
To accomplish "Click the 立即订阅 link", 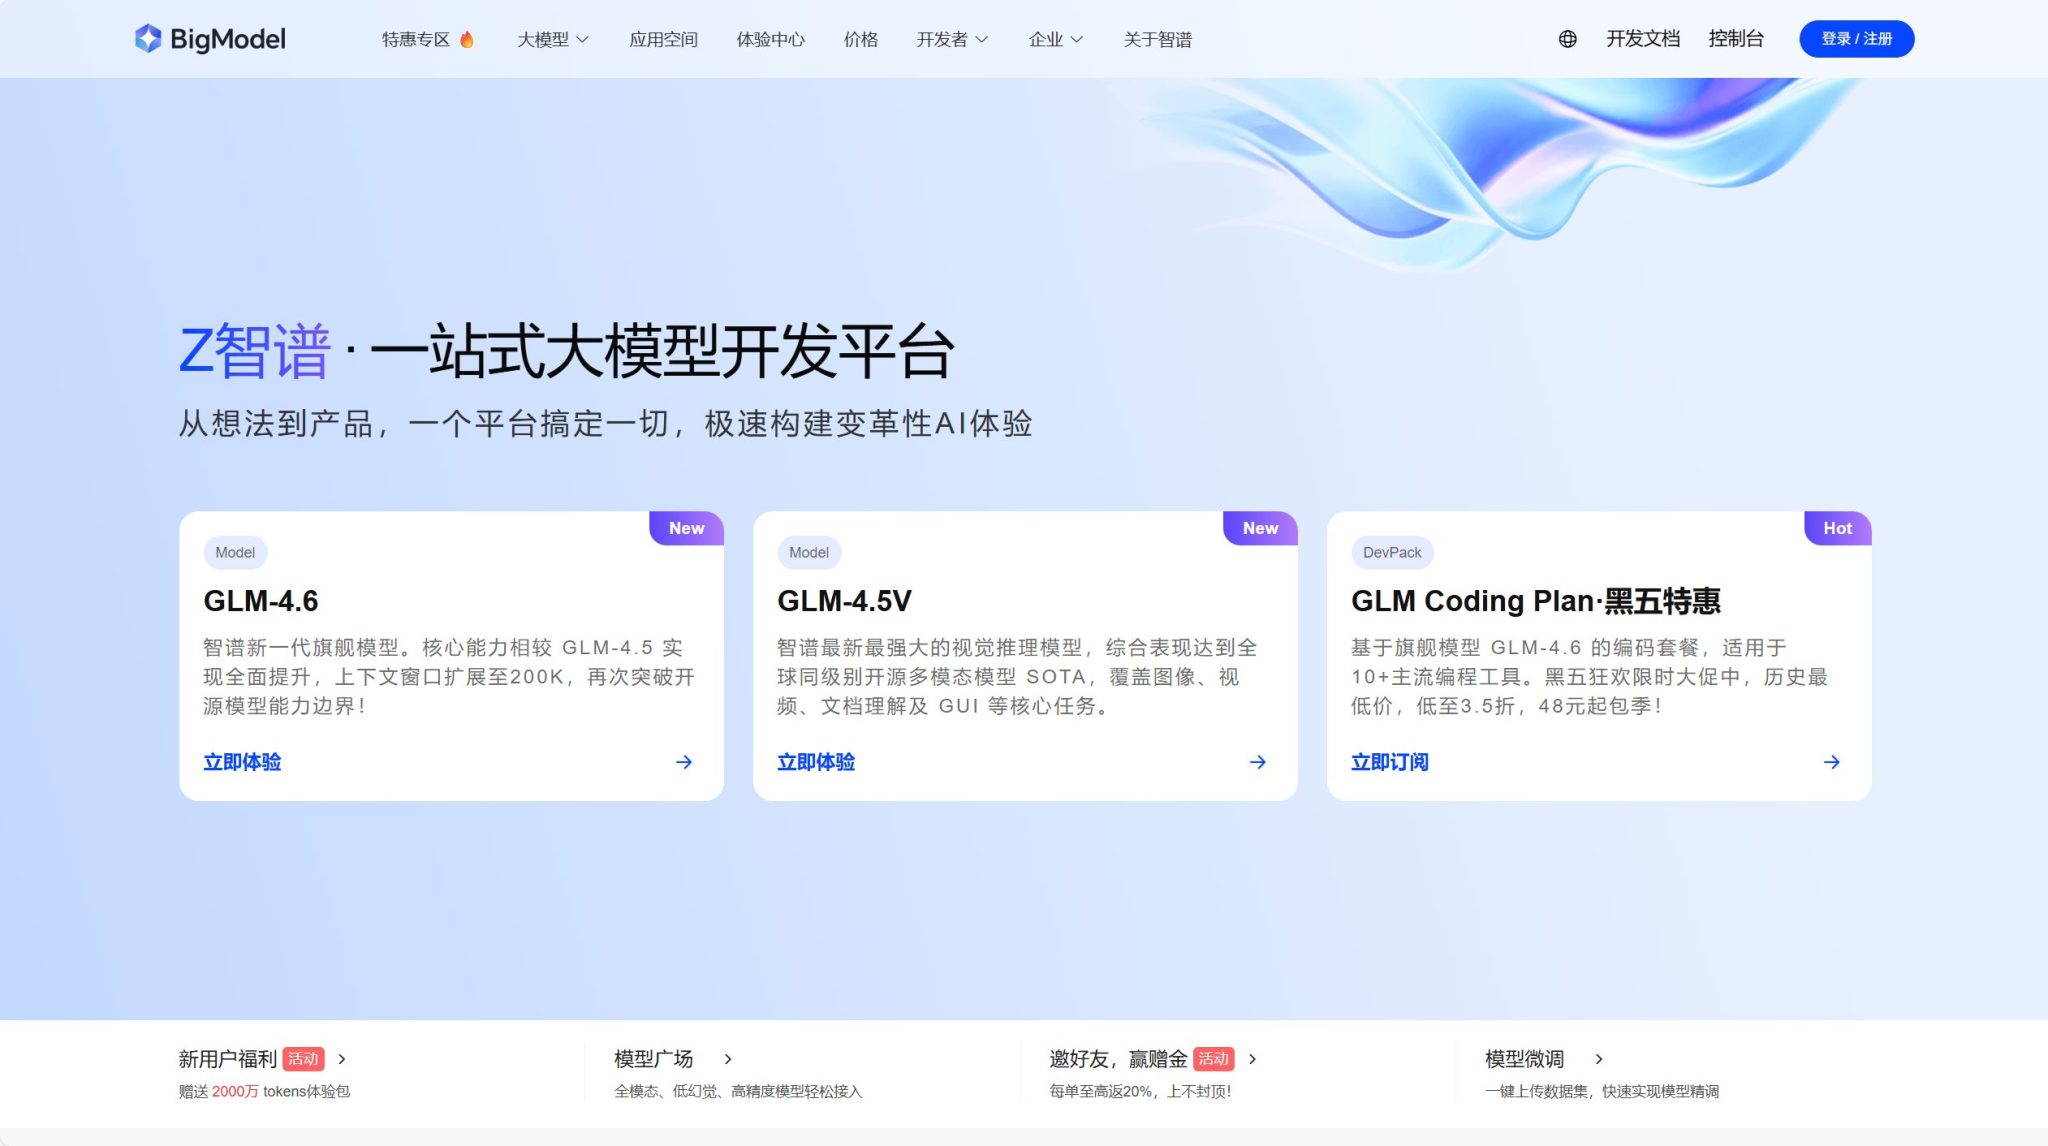I will 1389,762.
